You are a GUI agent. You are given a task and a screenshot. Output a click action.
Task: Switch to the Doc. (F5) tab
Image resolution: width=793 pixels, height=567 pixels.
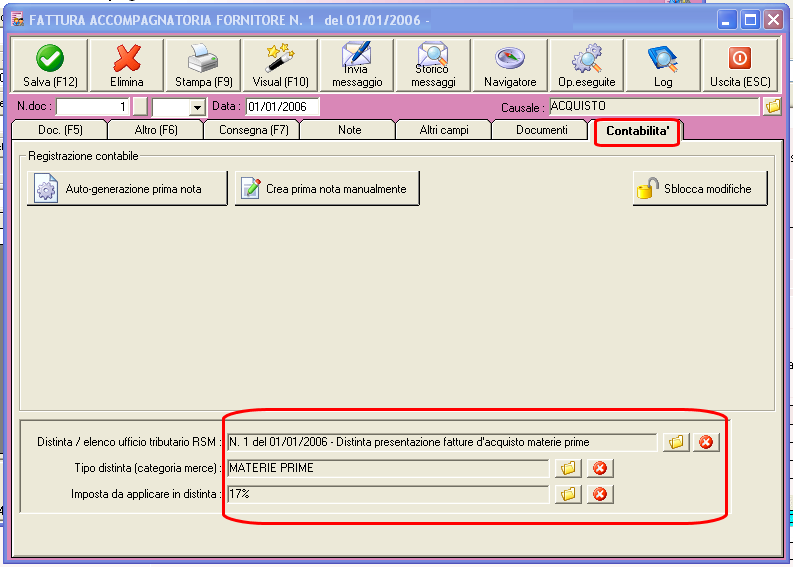point(60,130)
